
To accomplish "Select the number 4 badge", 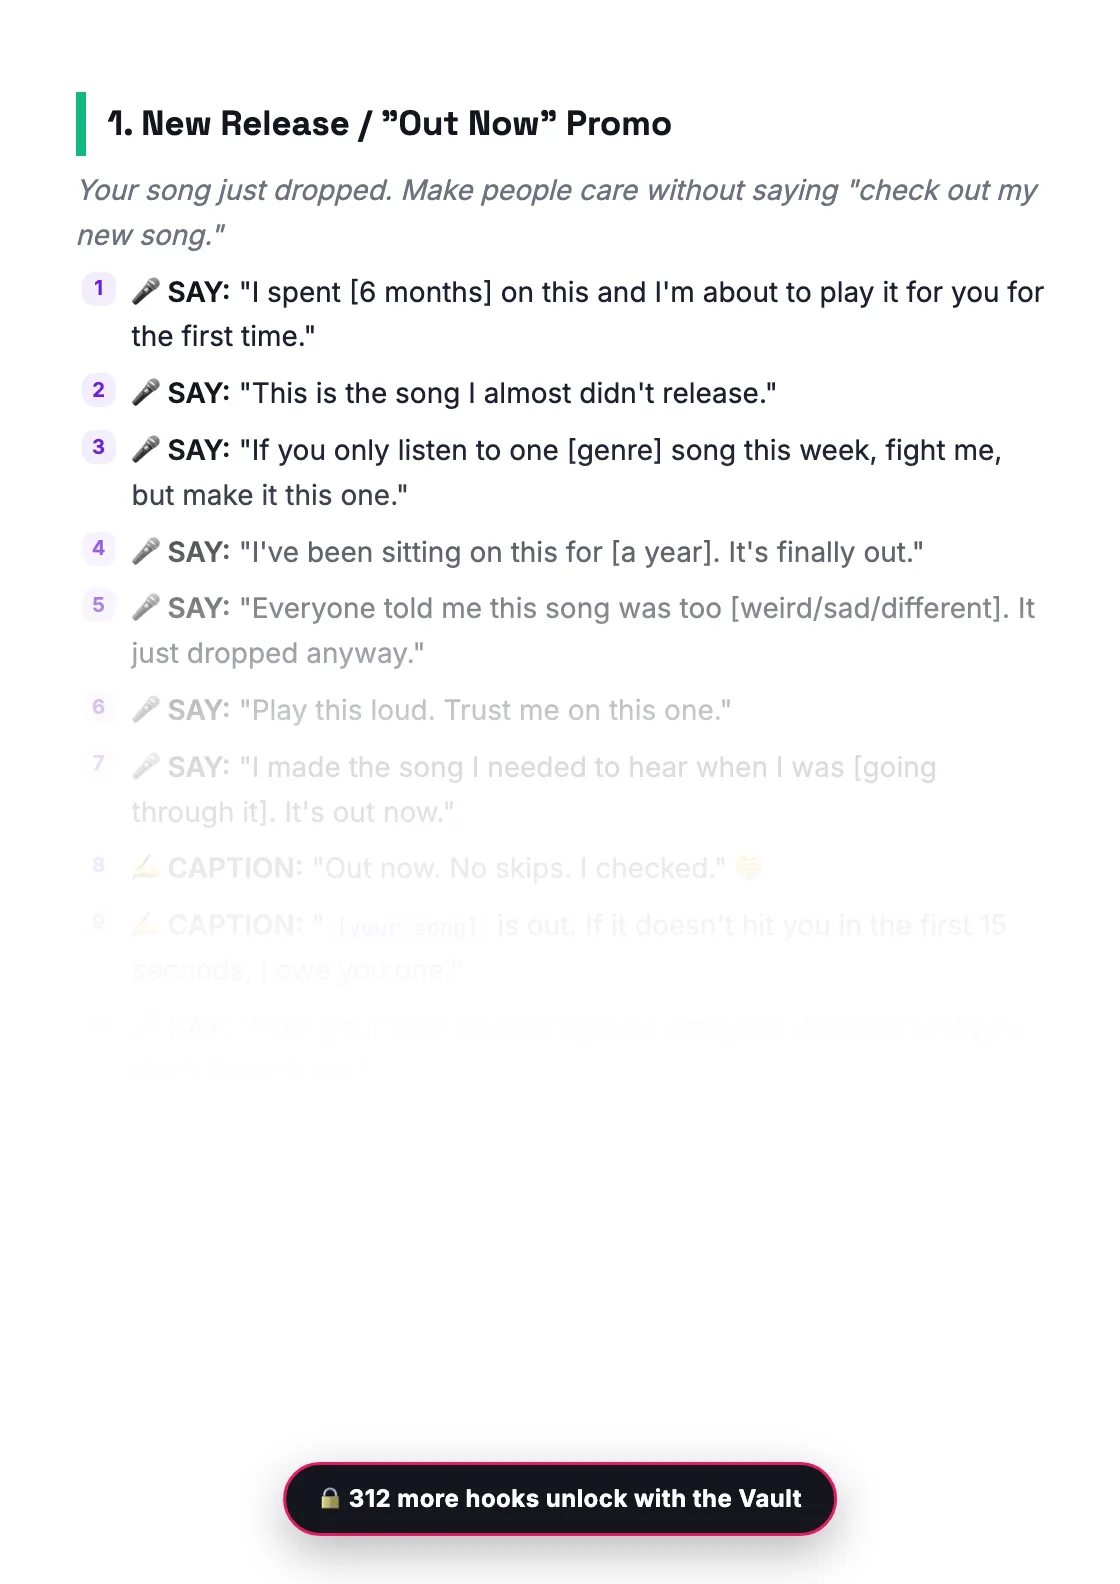I will 98,548.
